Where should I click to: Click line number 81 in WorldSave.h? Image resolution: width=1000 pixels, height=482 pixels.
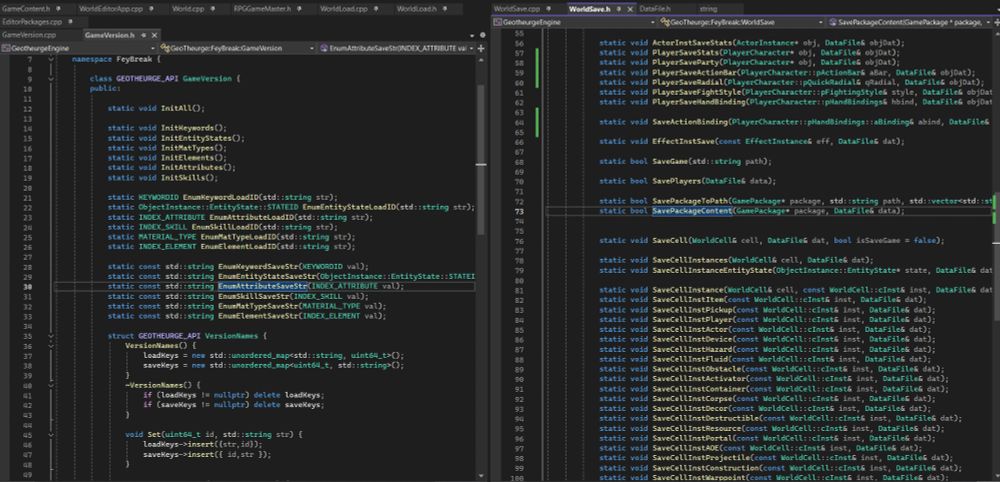(x=518, y=290)
